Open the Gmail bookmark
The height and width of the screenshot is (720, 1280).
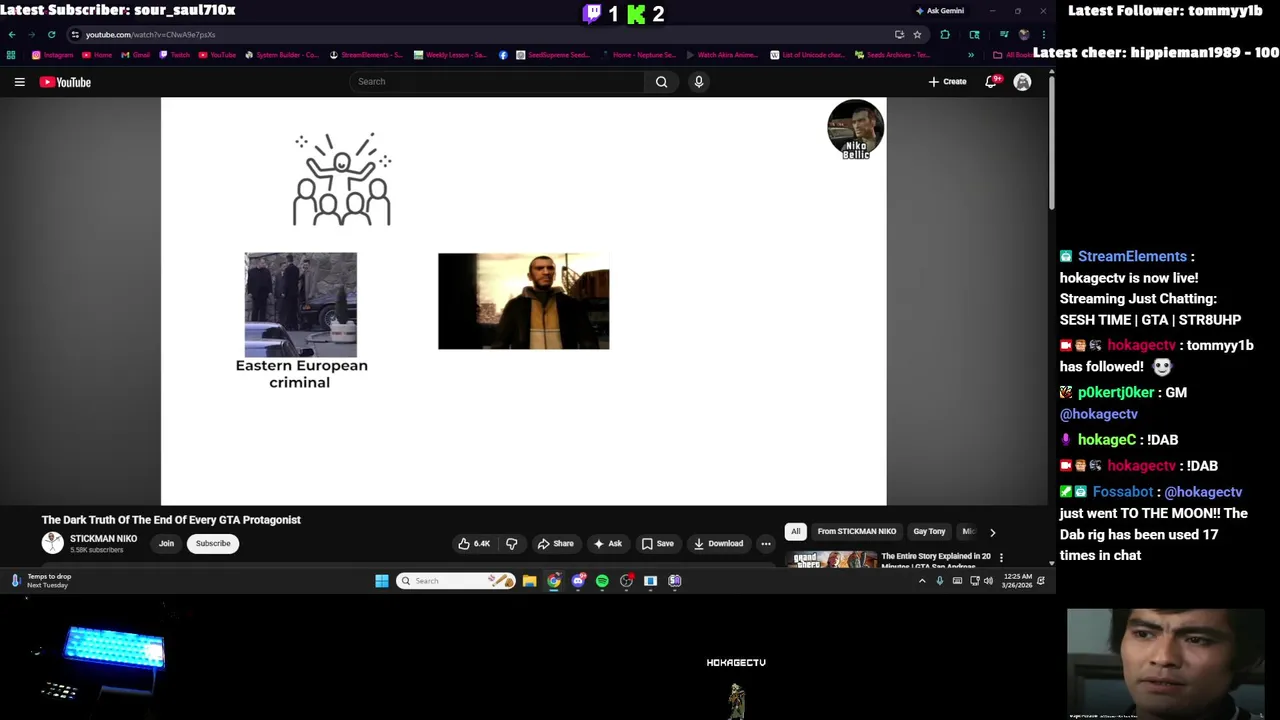click(x=134, y=55)
